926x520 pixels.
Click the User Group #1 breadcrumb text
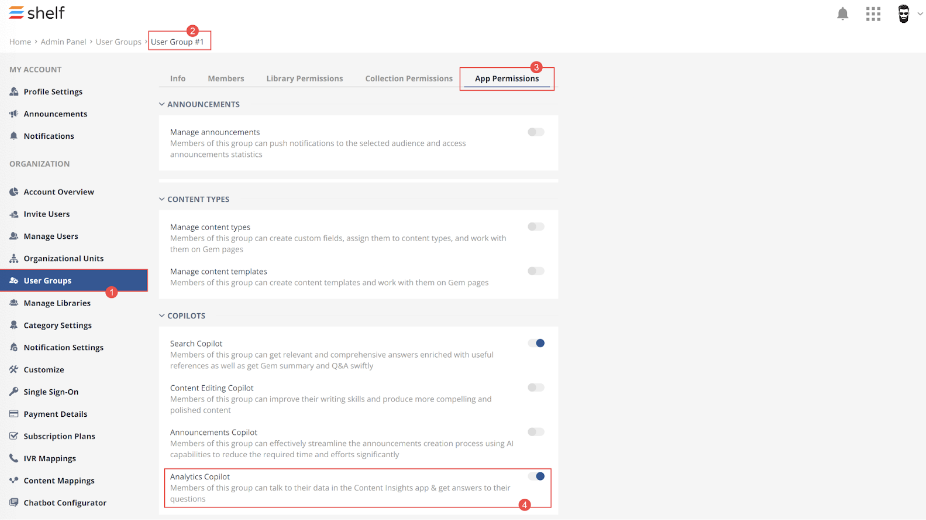pos(177,42)
